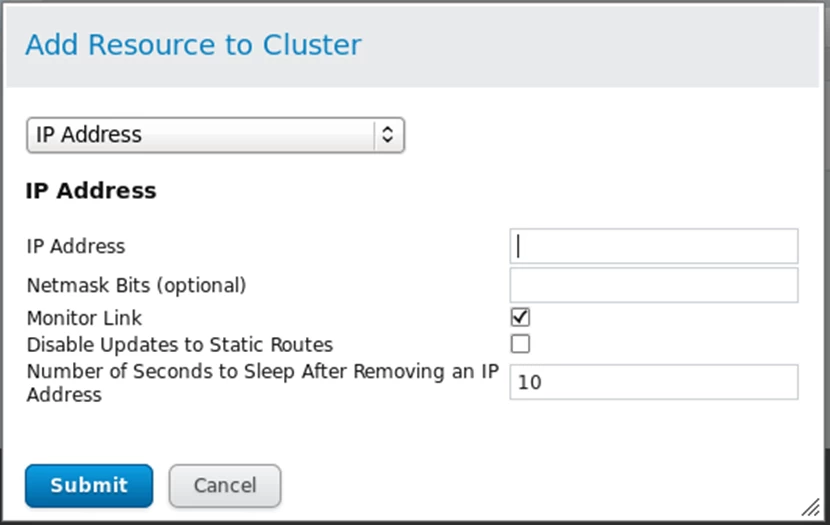This screenshot has height=525, width=830.
Task: Click the checkmark in Monitor Link box
Action: click(x=520, y=316)
